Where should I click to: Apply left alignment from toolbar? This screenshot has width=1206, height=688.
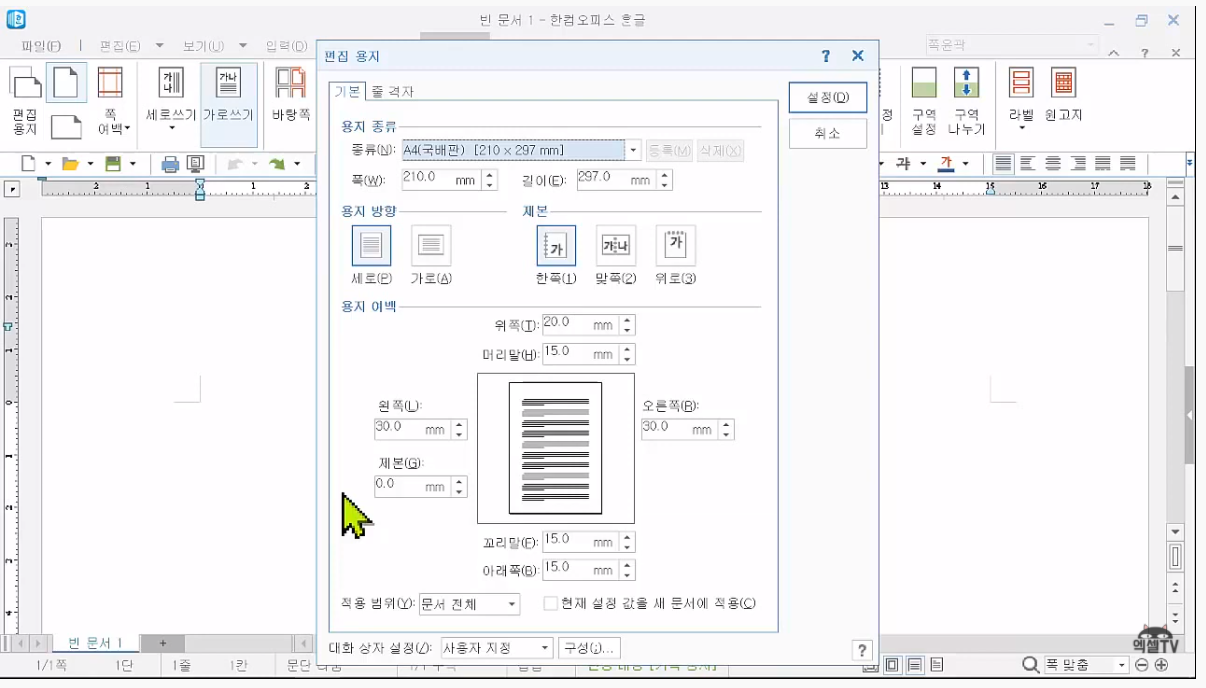[1027, 163]
